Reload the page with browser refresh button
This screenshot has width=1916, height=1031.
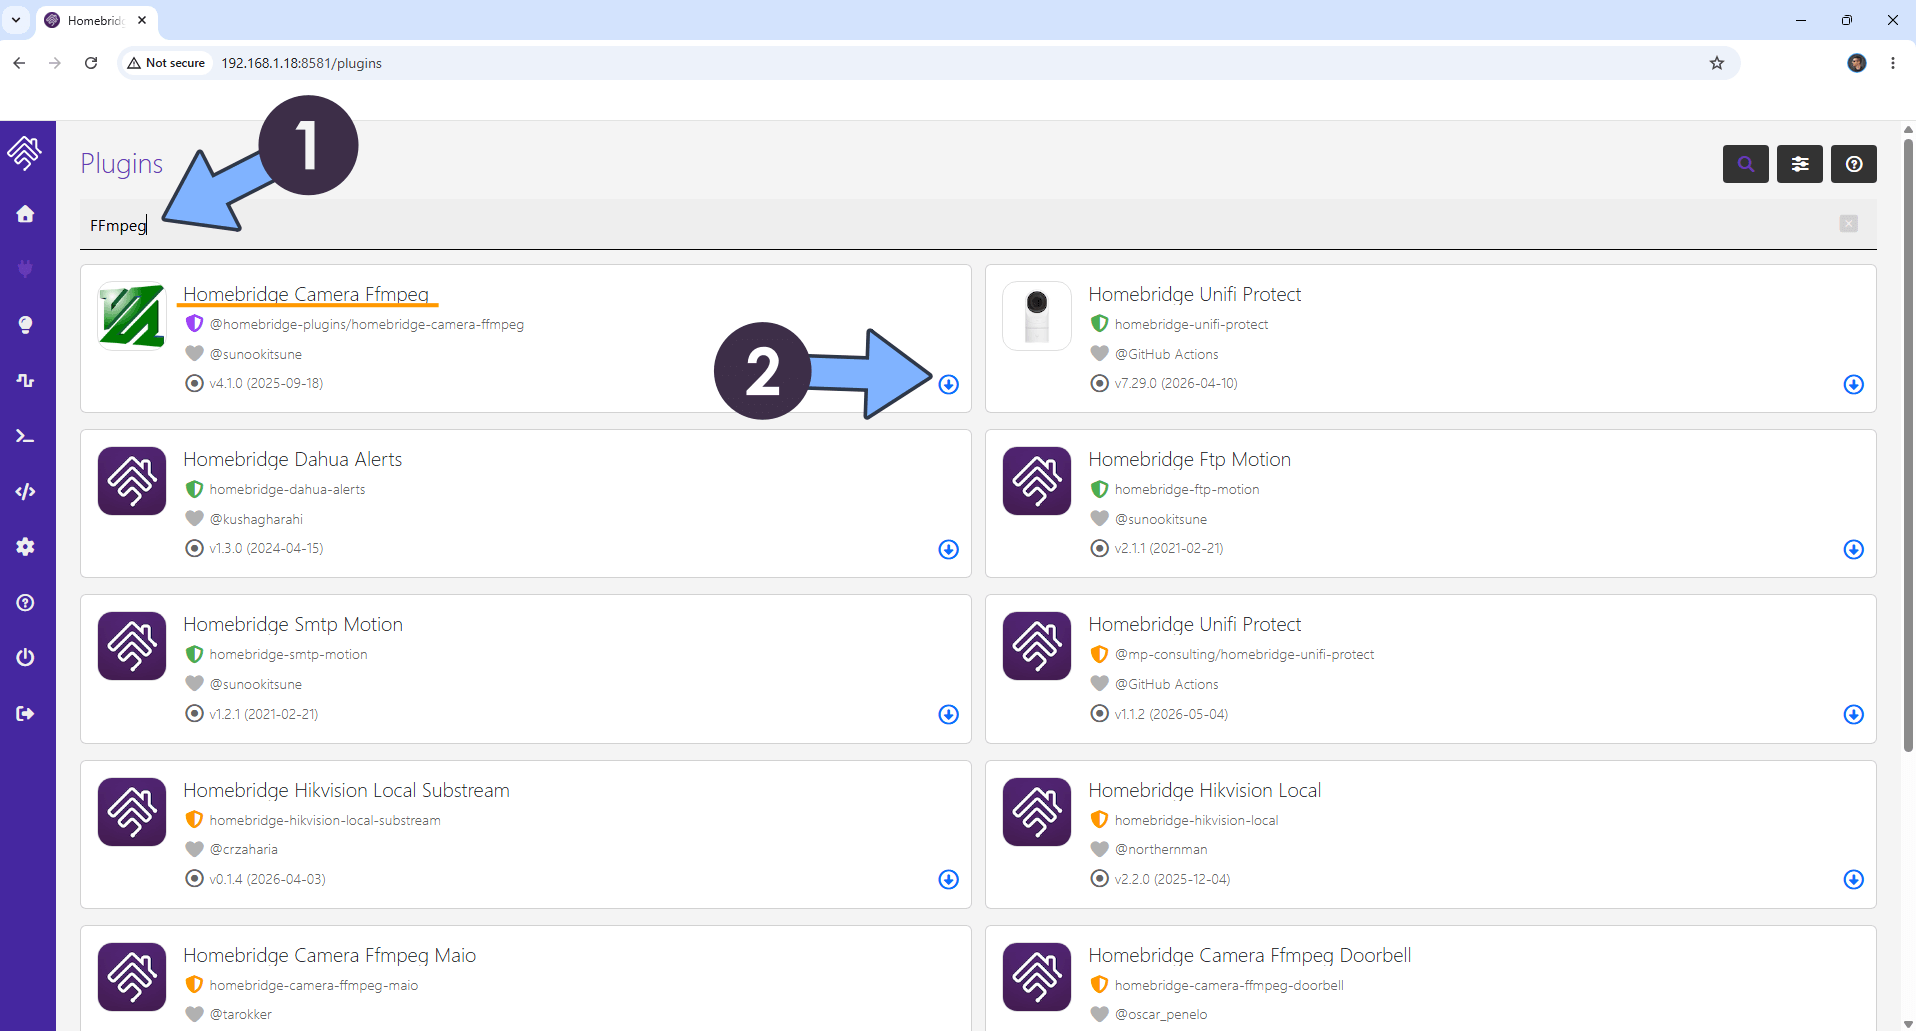pyautogui.click(x=91, y=63)
